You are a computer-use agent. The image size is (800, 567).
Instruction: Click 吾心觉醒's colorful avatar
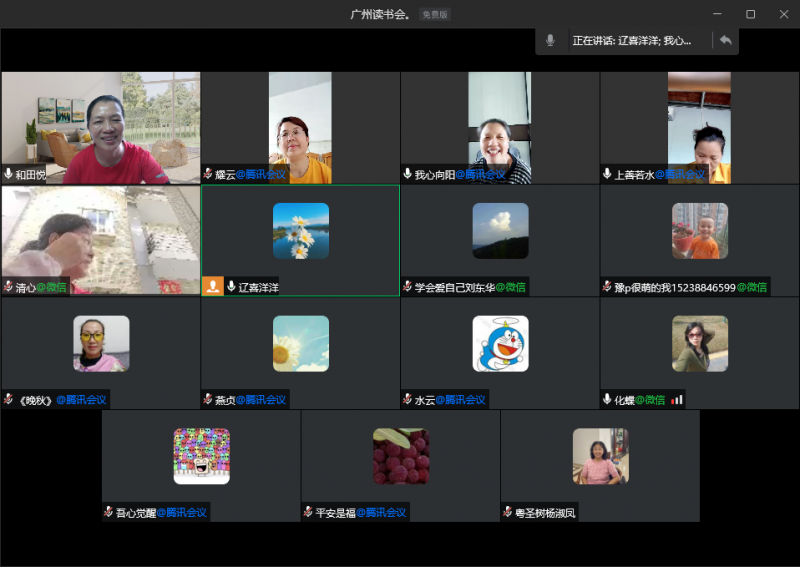coord(201,456)
